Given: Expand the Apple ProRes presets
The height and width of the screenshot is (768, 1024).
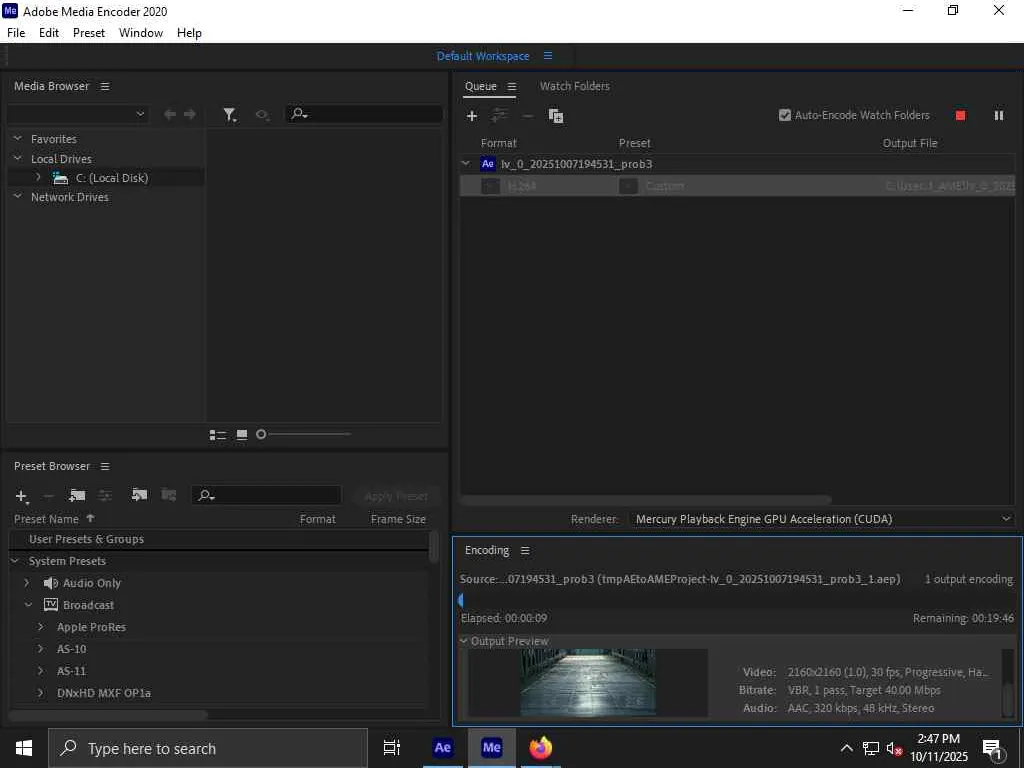Looking at the screenshot, I should click(41, 627).
